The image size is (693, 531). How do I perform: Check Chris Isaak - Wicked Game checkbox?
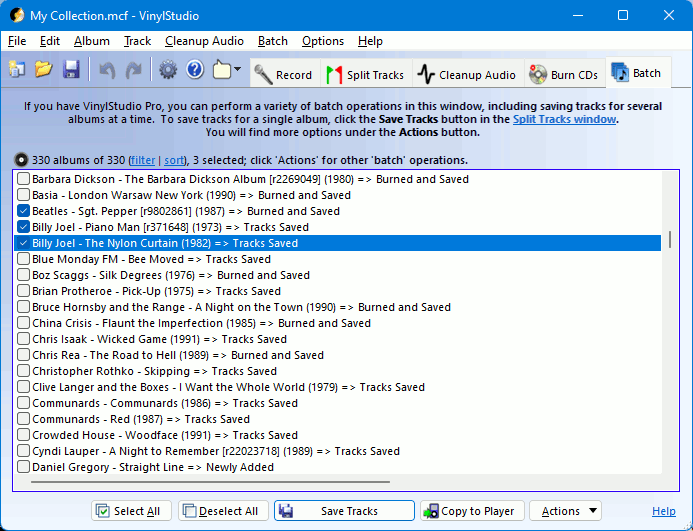coord(23,339)
